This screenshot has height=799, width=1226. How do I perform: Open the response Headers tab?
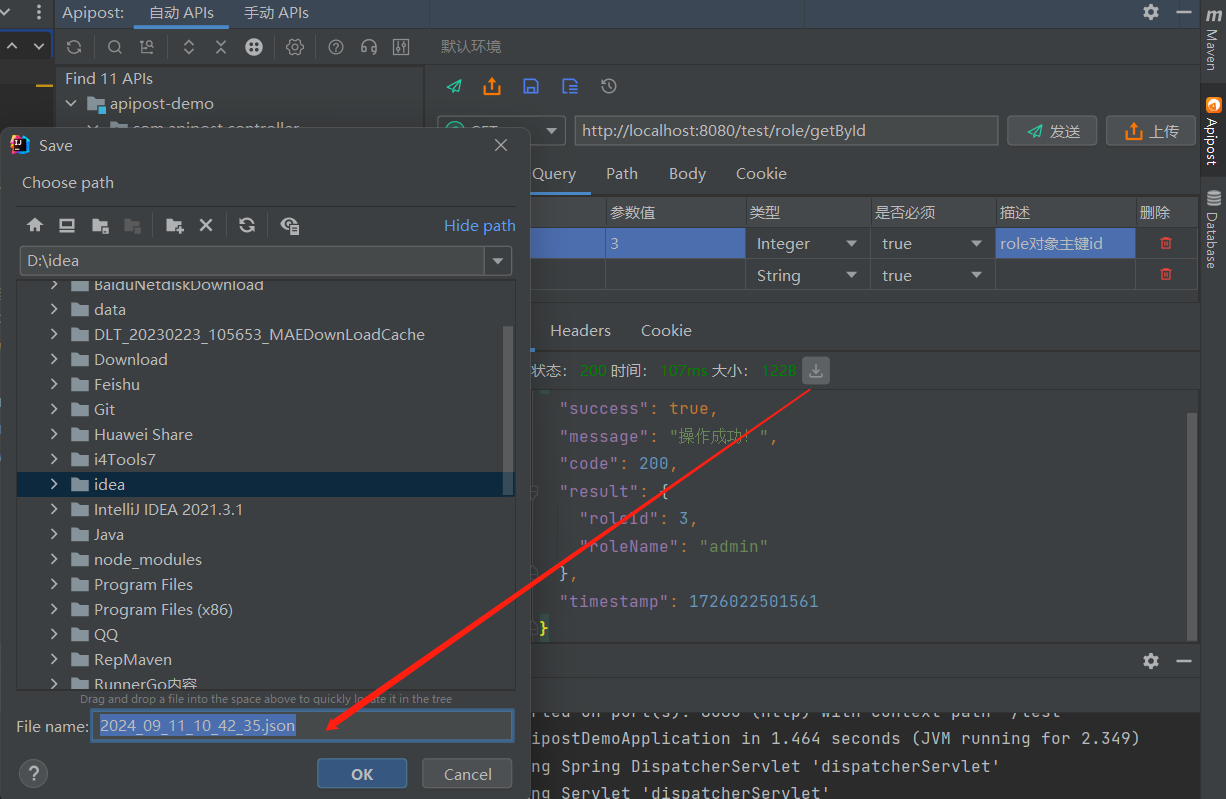tap(580, 330)
